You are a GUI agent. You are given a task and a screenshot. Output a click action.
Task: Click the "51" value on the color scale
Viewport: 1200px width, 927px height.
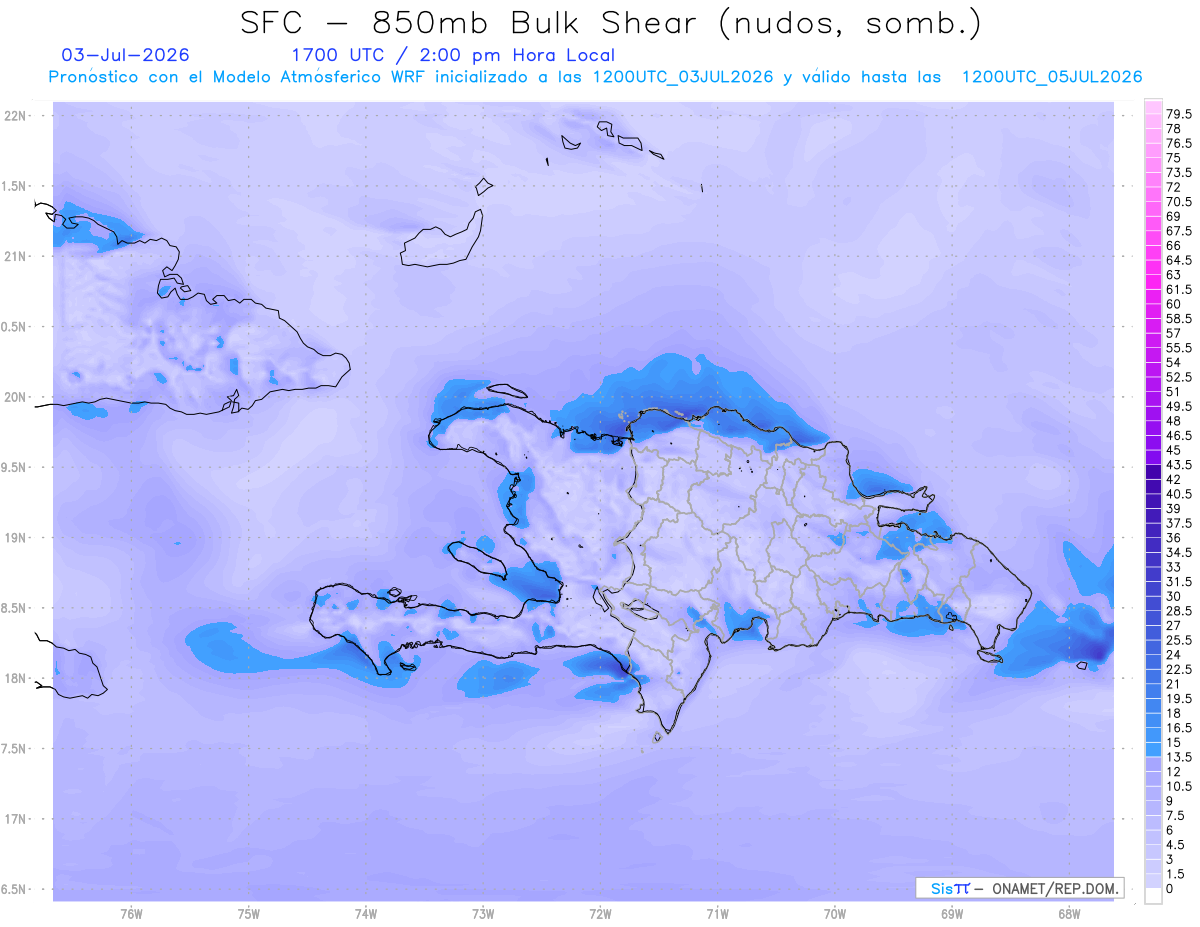click(1172, 391)
